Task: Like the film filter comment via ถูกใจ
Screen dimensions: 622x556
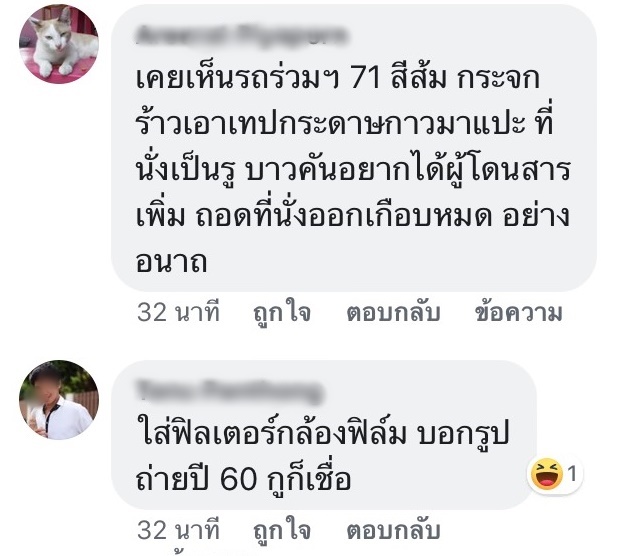Action: click(282, 531)
